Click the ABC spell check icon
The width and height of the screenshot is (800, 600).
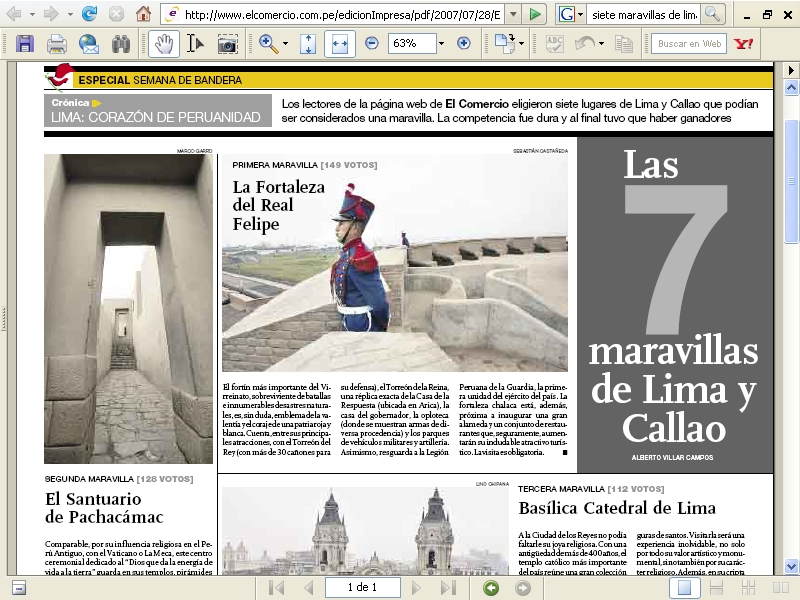click(554, 44)
